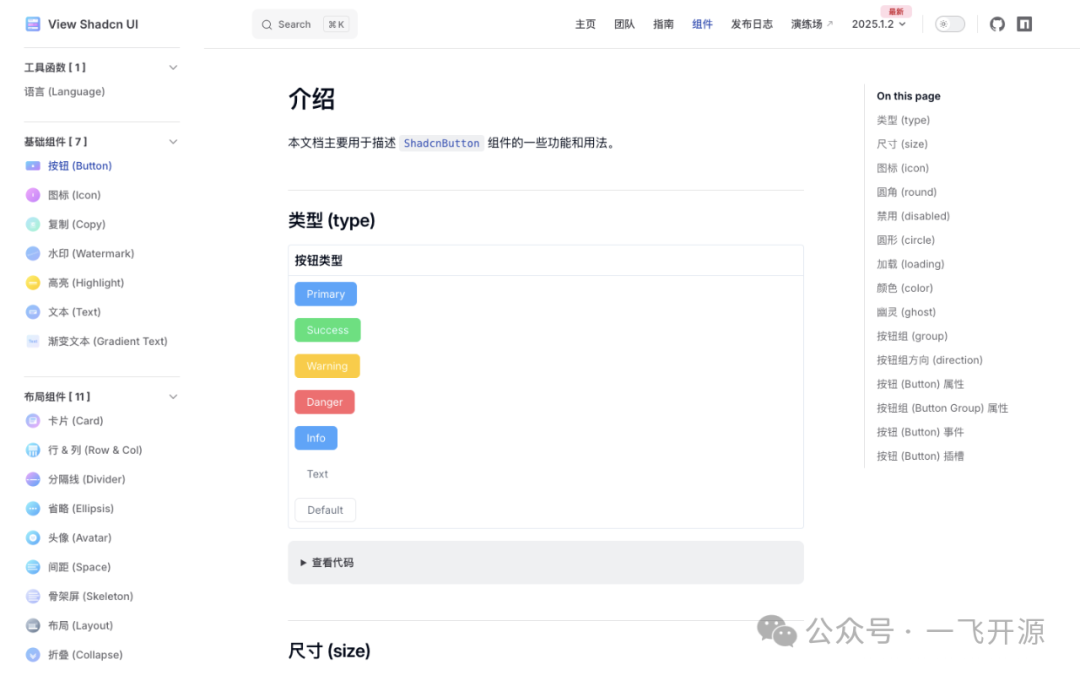Click the 类型 (type) section heading
1080x675 pixels.
(x=331, y=220)
